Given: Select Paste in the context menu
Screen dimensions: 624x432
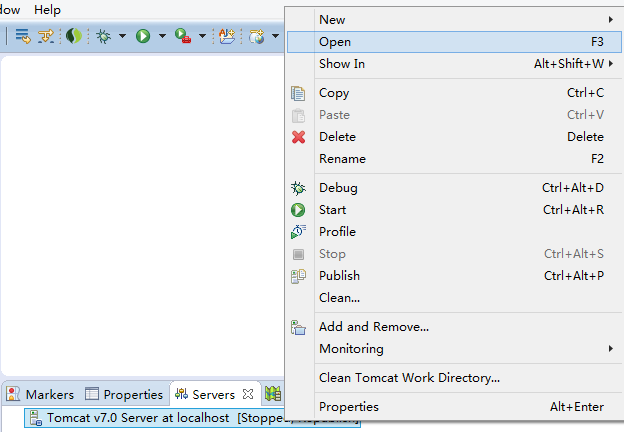Looking at the screenshot, I should pos(454,115).
